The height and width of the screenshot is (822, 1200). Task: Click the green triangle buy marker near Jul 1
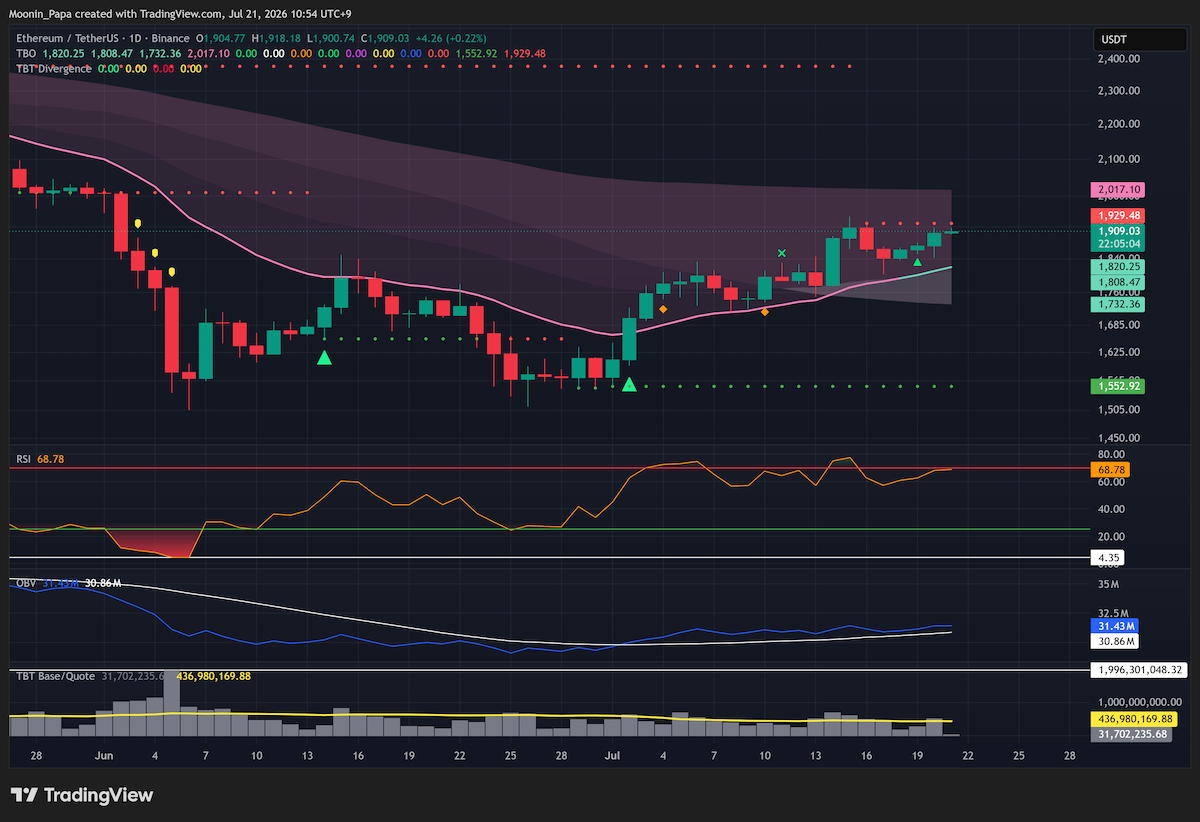tap(629, 384)
